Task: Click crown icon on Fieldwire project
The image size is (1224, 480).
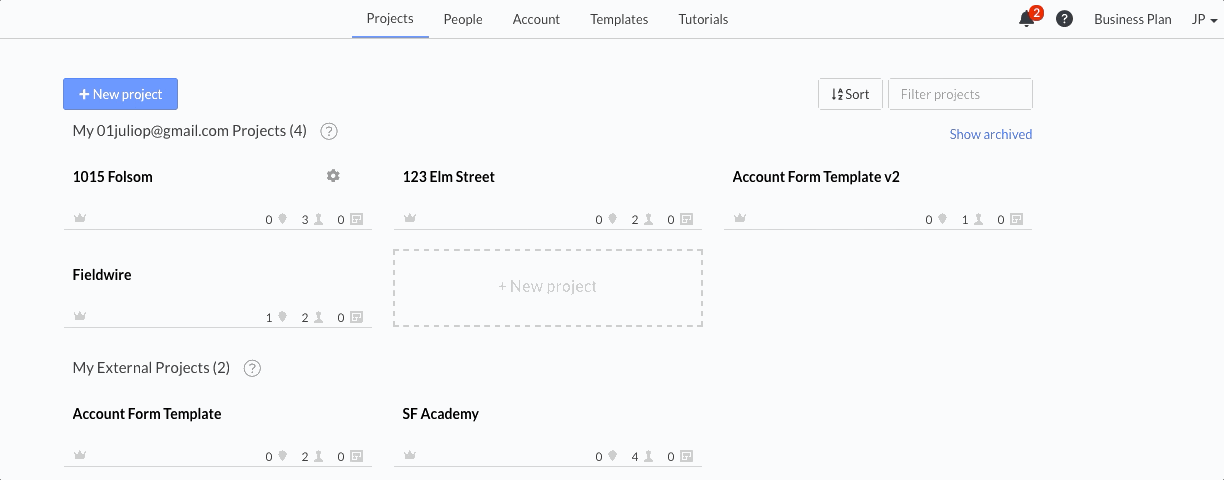Action: (x=80, y=317)
